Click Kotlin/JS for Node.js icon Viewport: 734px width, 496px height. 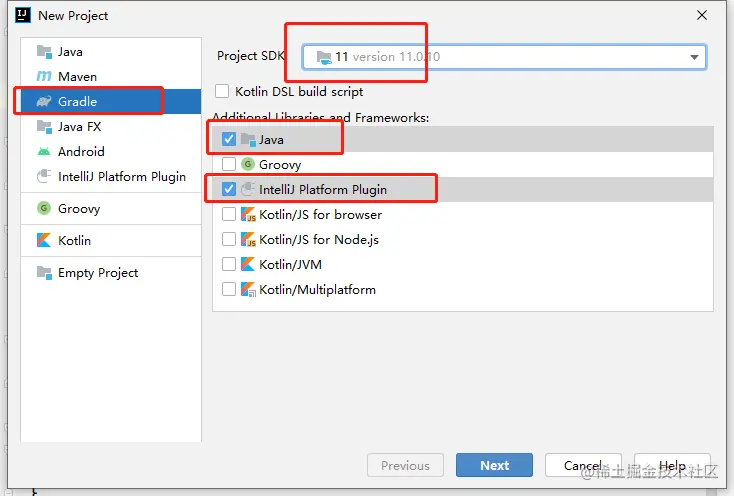[248, 239]
